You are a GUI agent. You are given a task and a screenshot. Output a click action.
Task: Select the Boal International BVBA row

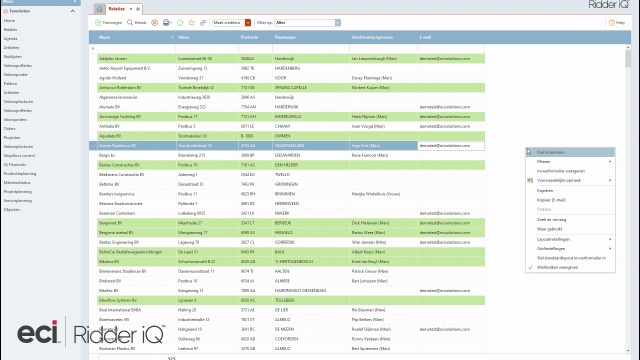287,310
